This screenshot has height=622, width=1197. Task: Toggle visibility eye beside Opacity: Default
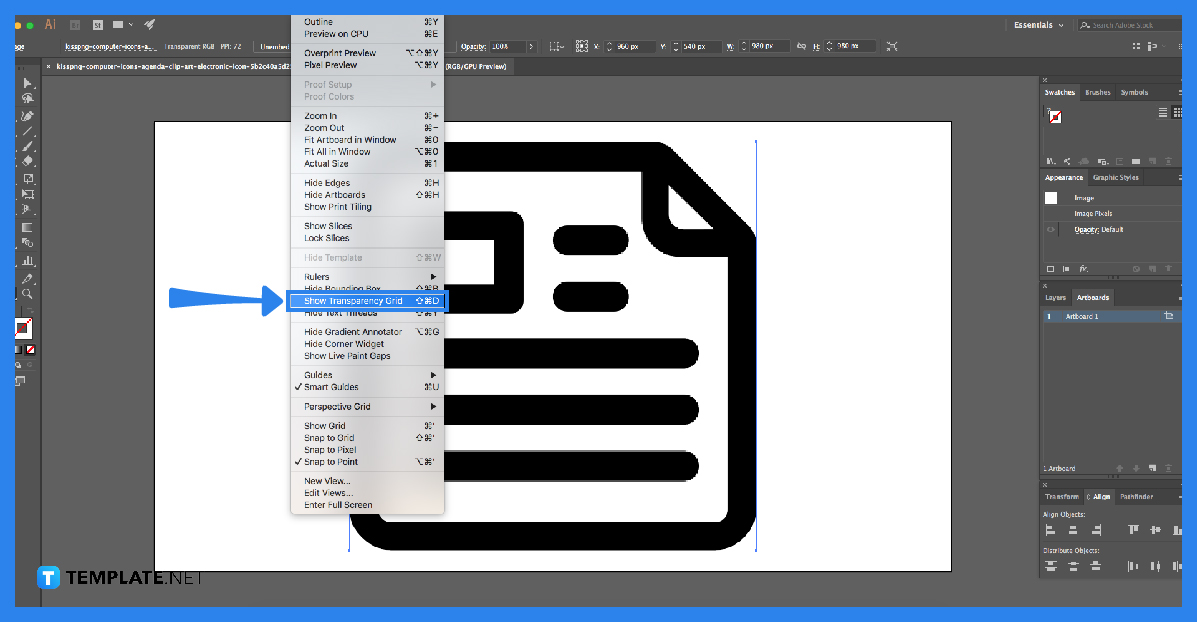(1050, 229)
